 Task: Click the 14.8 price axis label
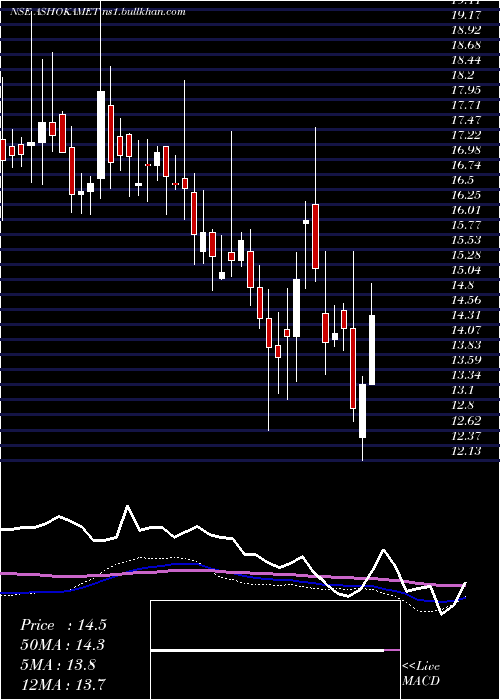click(x=462, y=285)
